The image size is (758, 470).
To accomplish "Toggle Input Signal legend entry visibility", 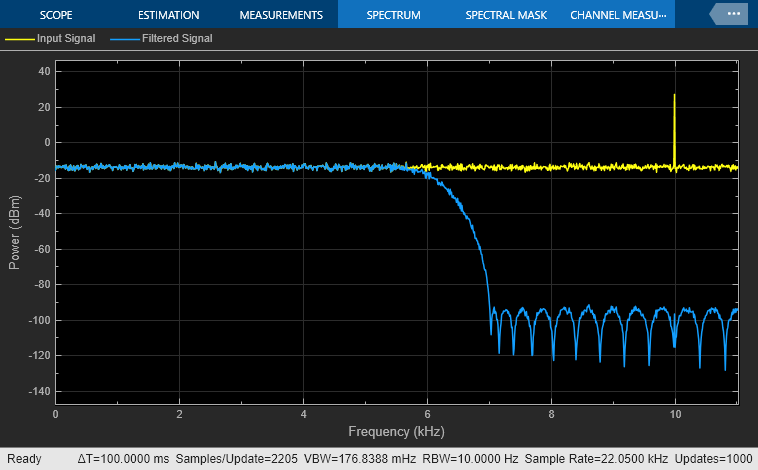I will [x=62, y=39].
